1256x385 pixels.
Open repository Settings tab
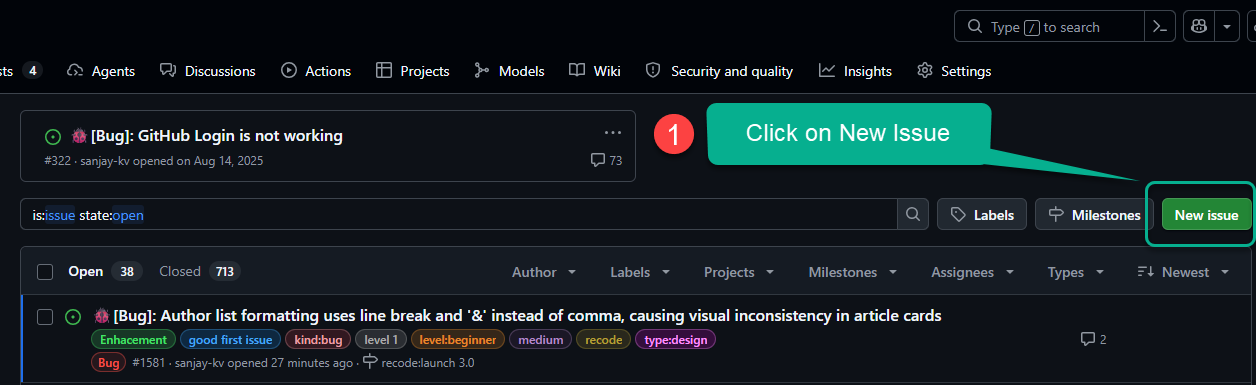pos(955,71)
